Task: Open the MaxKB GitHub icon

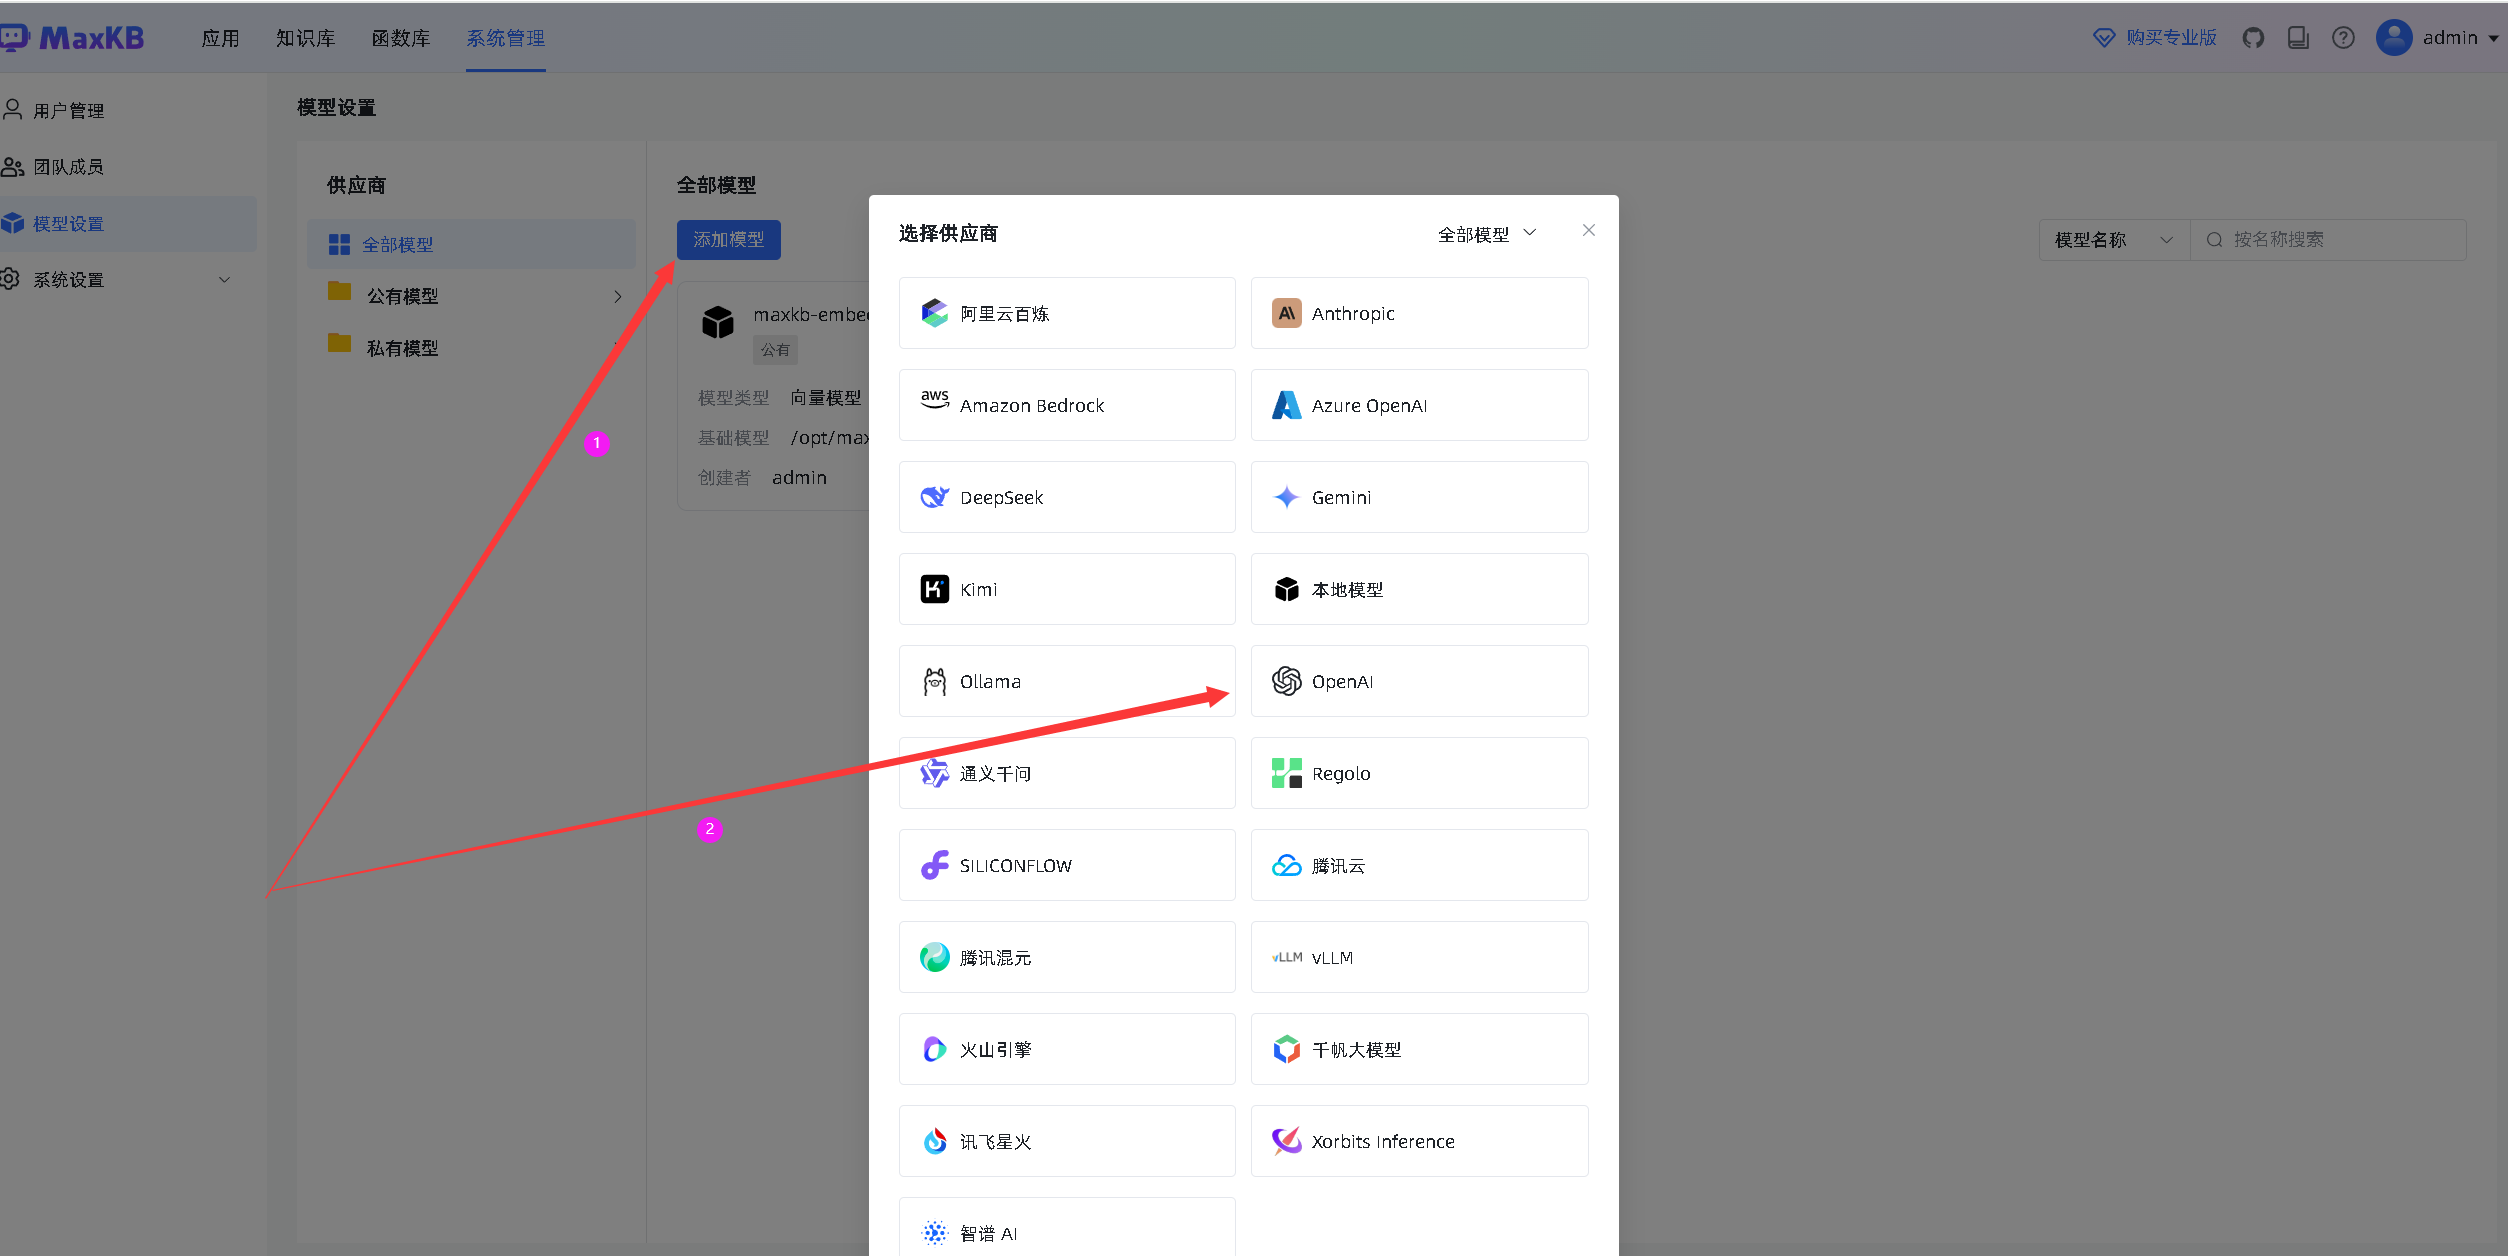Action: pos(2254,37)
